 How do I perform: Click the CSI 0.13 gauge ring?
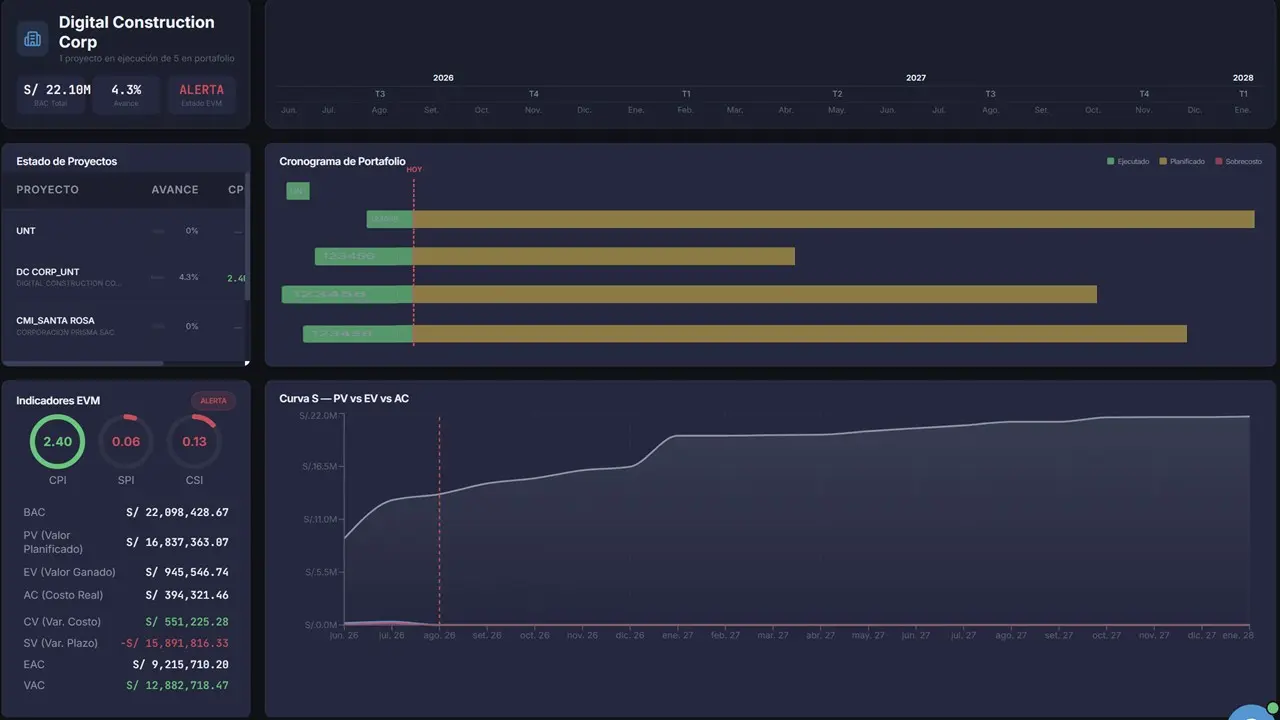[x=194, y=441]
